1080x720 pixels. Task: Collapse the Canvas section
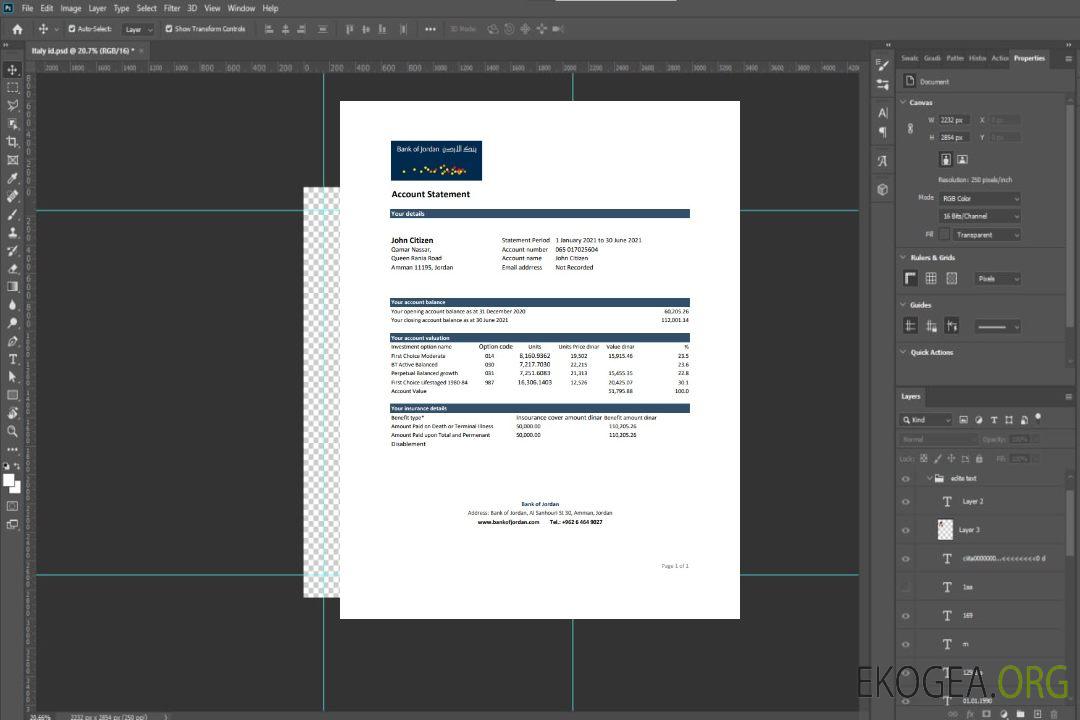[x=903, y=102]
